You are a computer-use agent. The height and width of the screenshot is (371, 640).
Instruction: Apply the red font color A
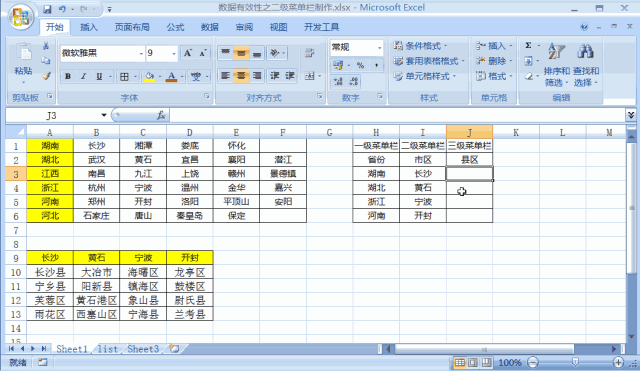click(x=172, y=76)
